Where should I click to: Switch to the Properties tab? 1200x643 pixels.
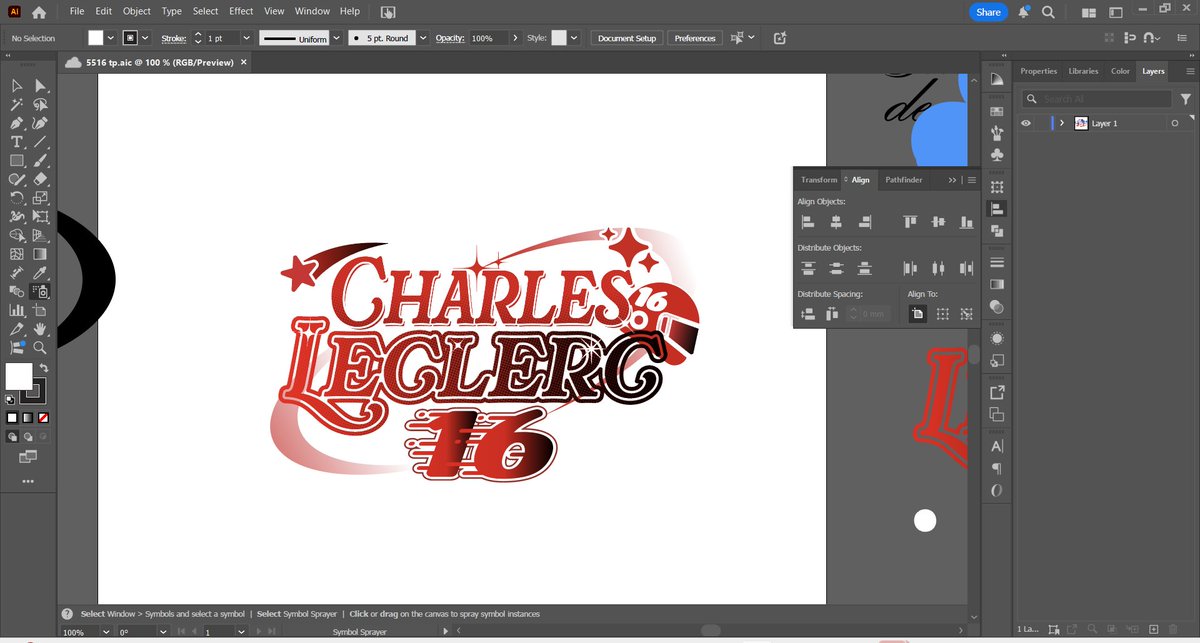coord(1038,71)
